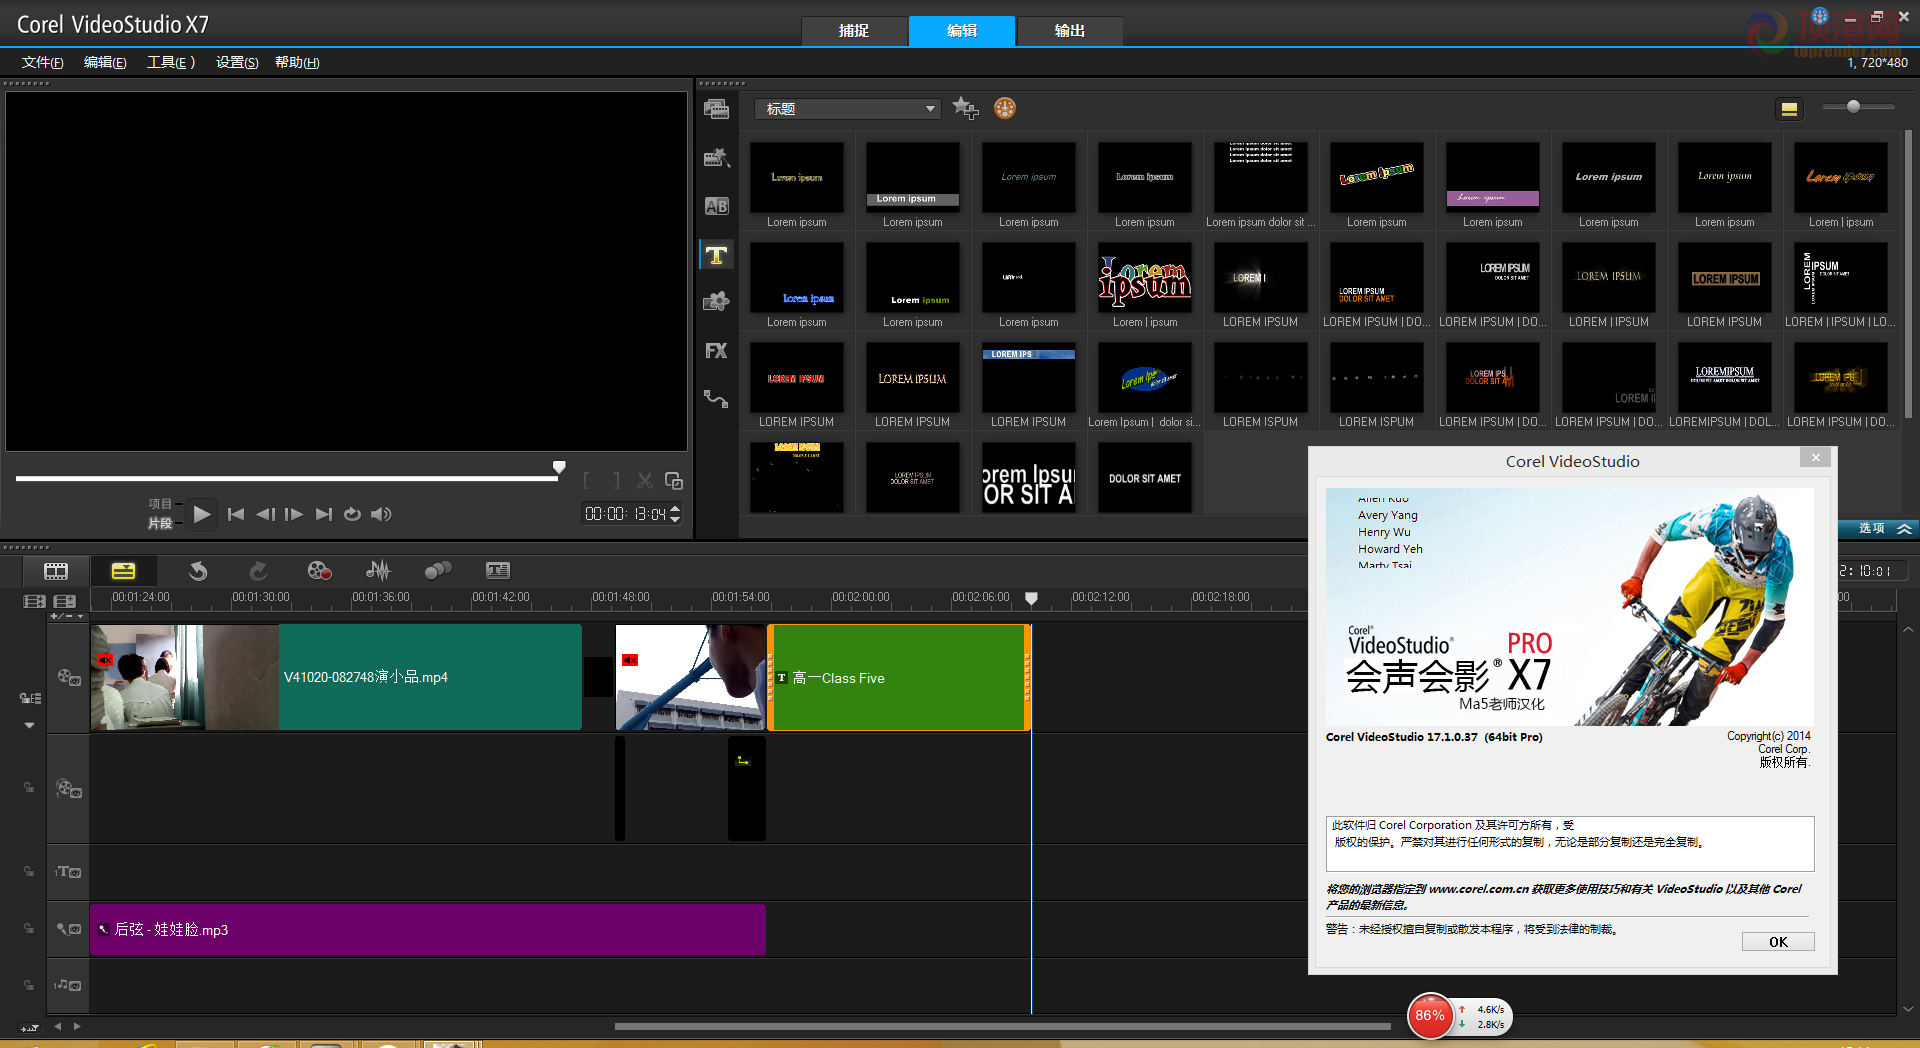Open the Sound Mixer
The width and height of the screenshot is (1920, 1048).
point(378,571)
